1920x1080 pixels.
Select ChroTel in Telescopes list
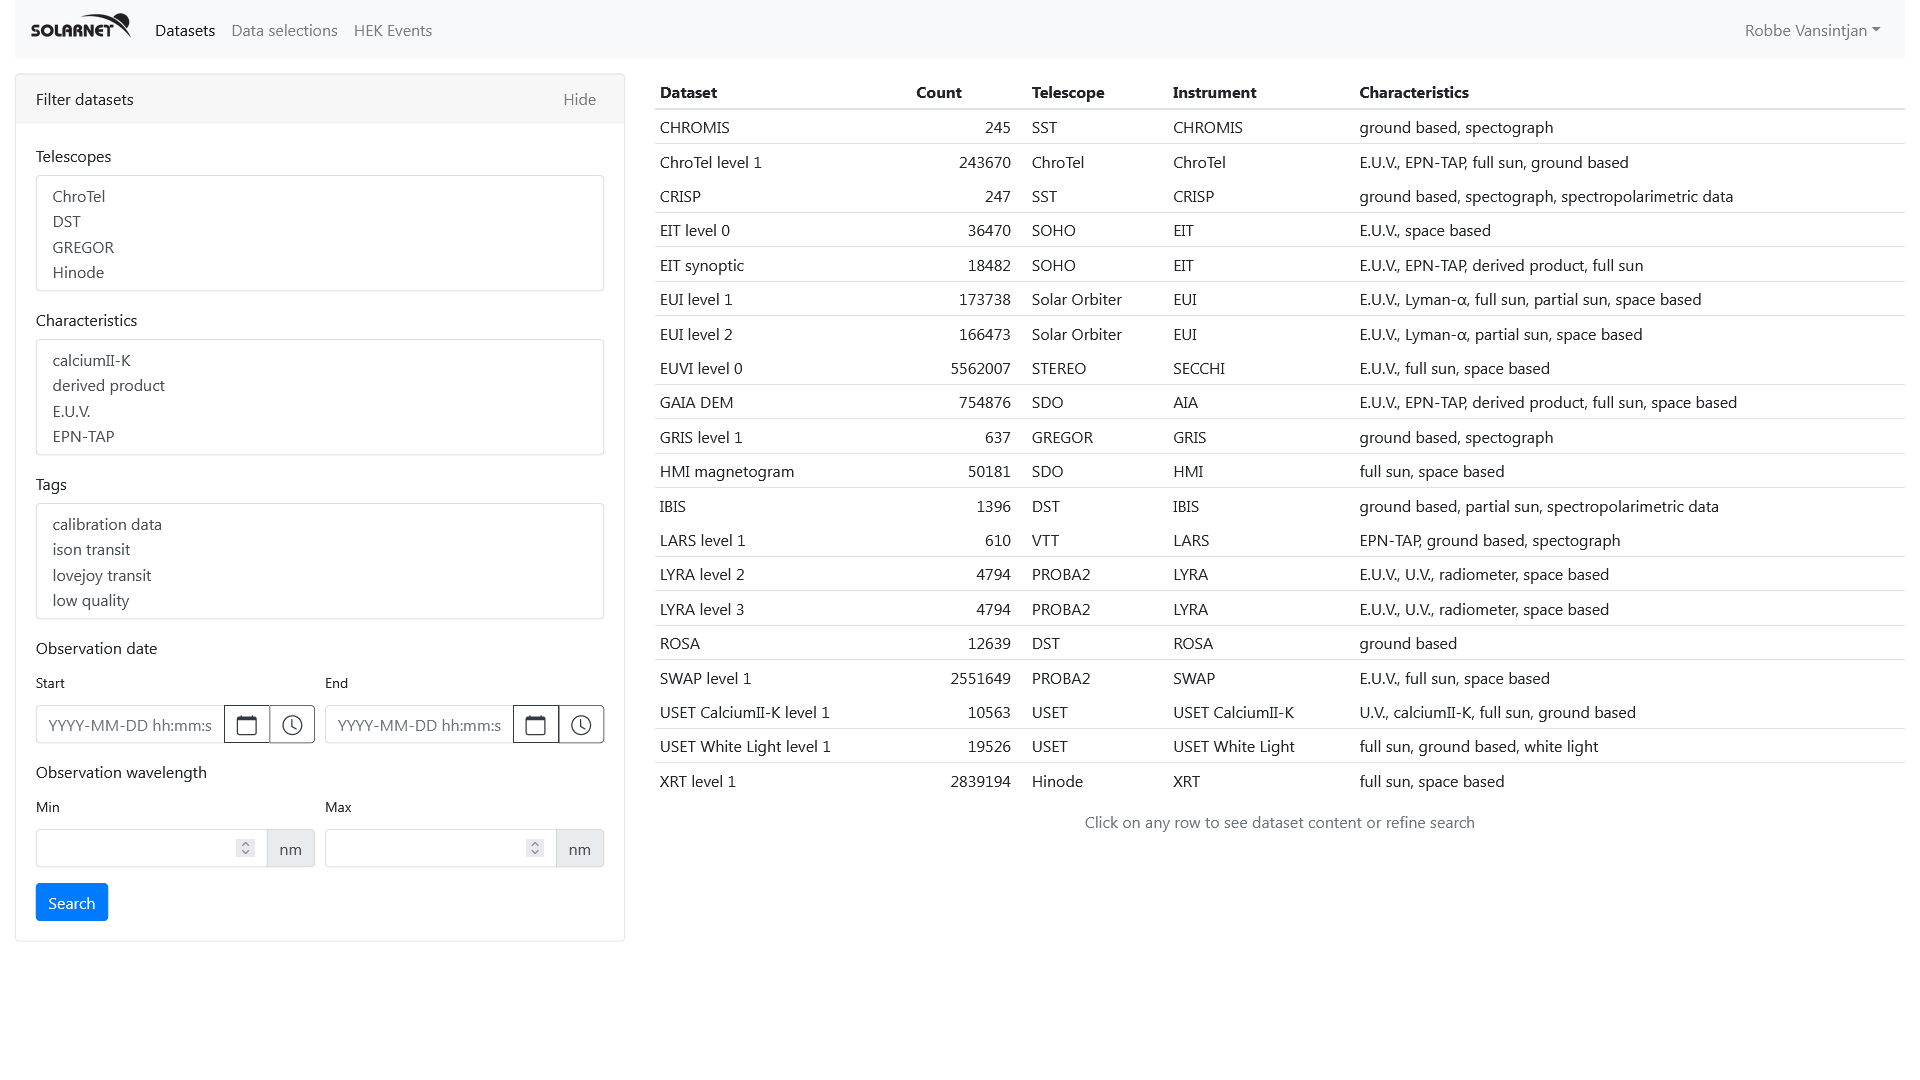pyautogui.click(x=320, y=196)
